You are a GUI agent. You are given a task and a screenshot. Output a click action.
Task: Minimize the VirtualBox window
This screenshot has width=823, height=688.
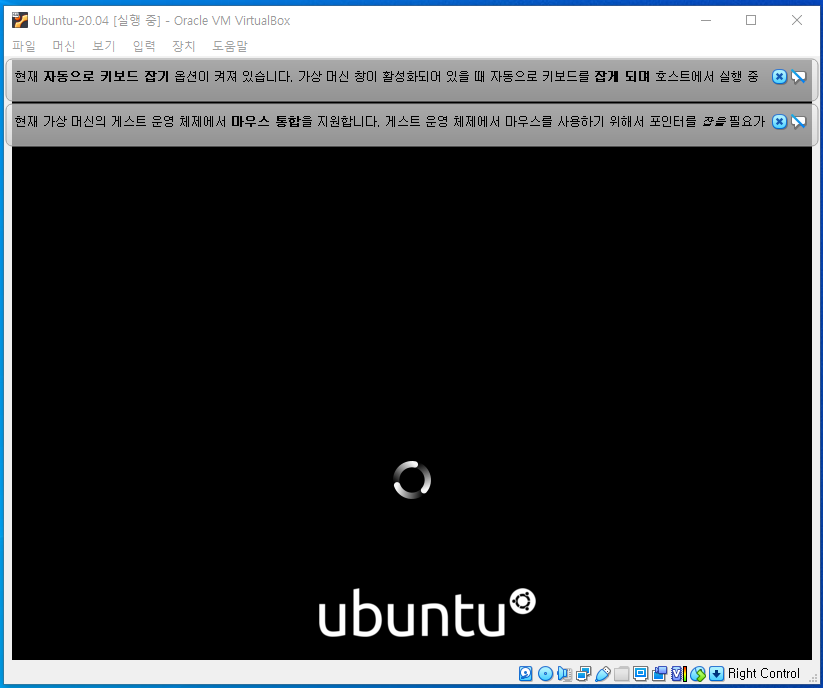click(x=706, y=20)
